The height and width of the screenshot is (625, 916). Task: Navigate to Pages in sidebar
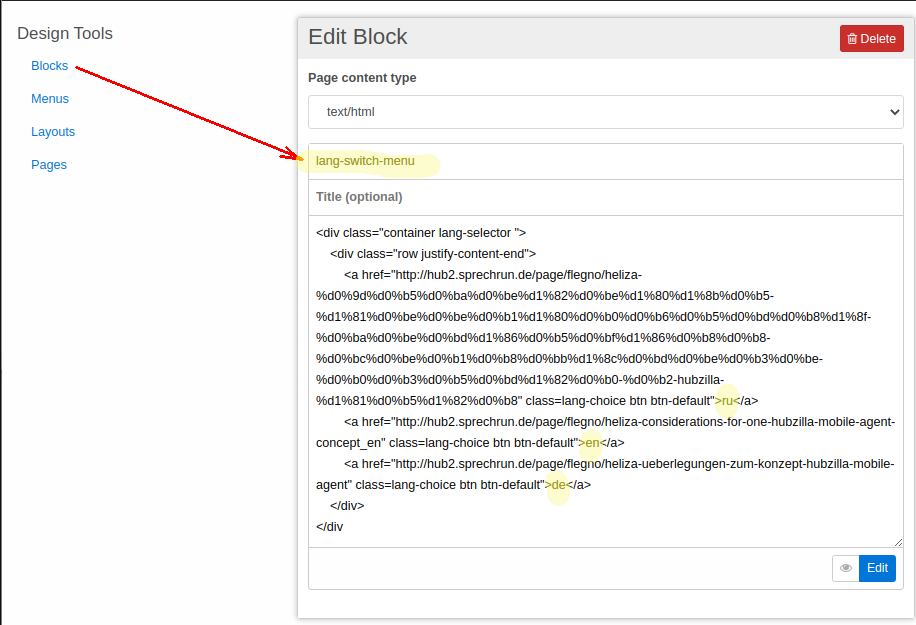click(x=49, y=165)
